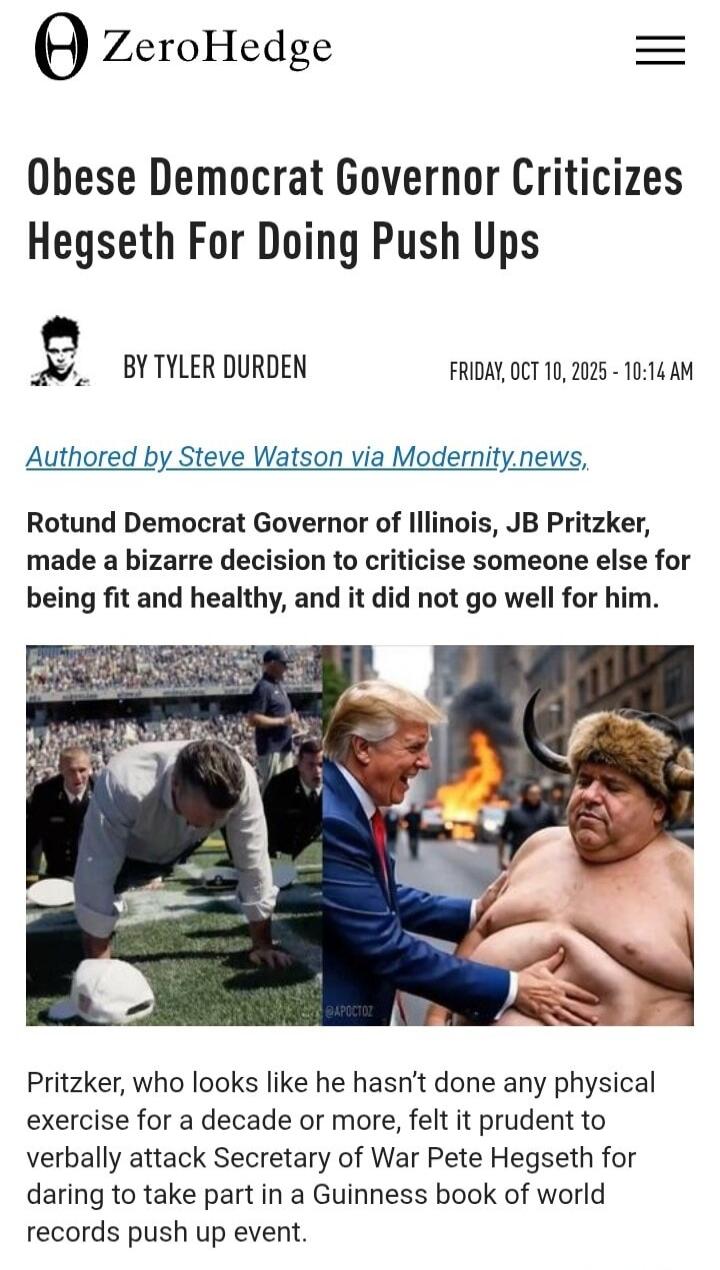Tap the fire in the background of the image
The image size is (720, 1270).
click(x=470, y=785)
